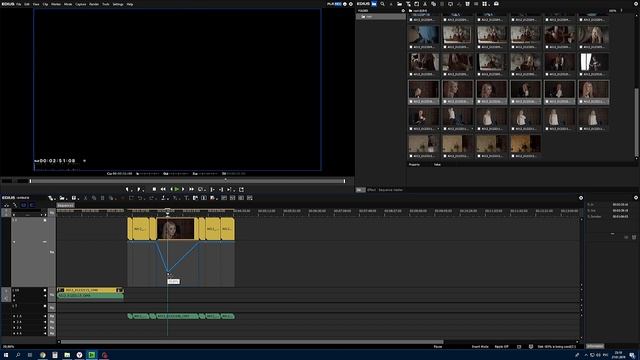Open the Settings menu
The width and height of the screenshot is (640, 360).
tap(118, 4)
